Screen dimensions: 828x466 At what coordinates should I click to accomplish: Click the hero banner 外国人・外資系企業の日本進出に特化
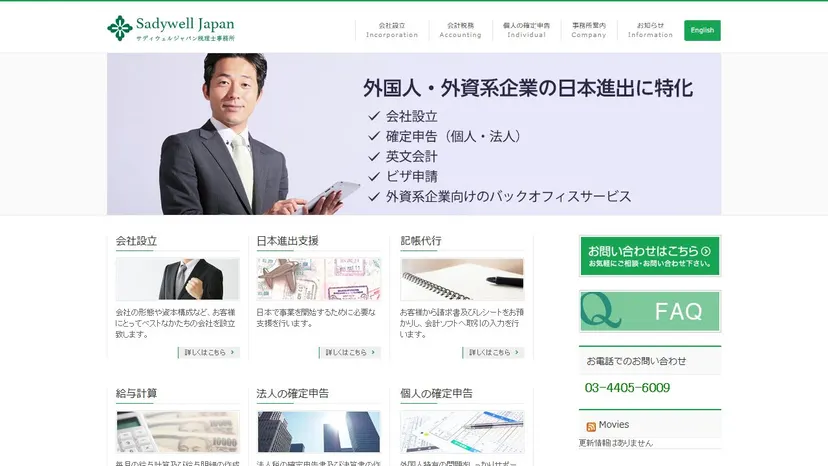[x=414, y=134]
